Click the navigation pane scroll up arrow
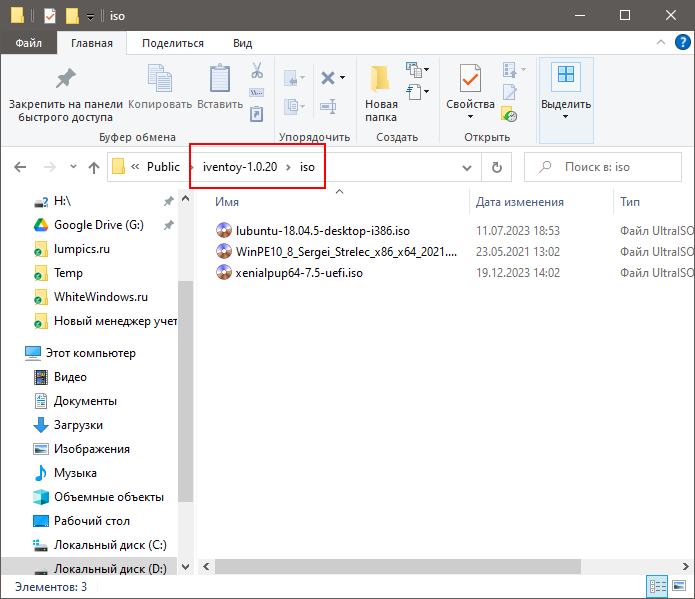This screenshot has width=695, height=599. coord(186,198)
